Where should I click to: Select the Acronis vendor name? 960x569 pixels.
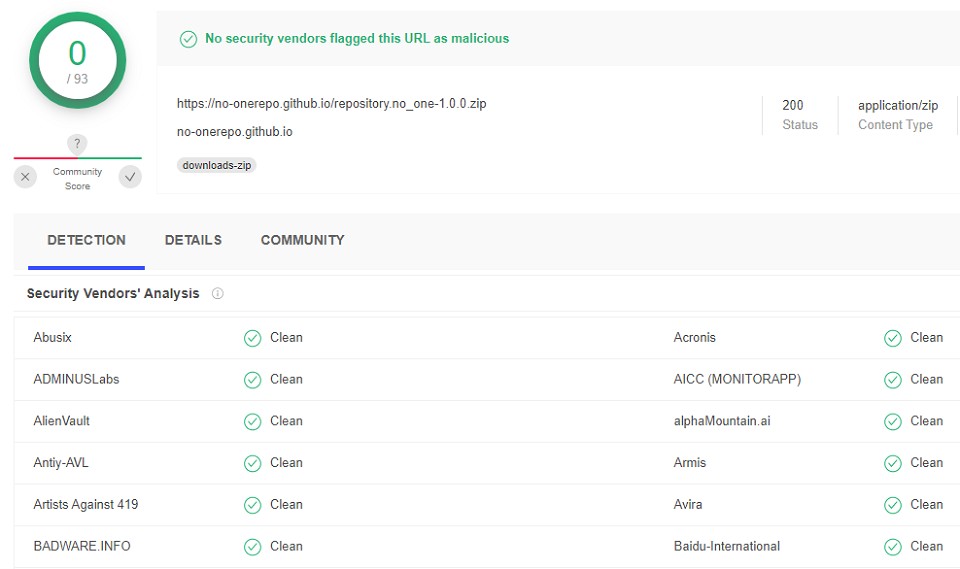694,337
